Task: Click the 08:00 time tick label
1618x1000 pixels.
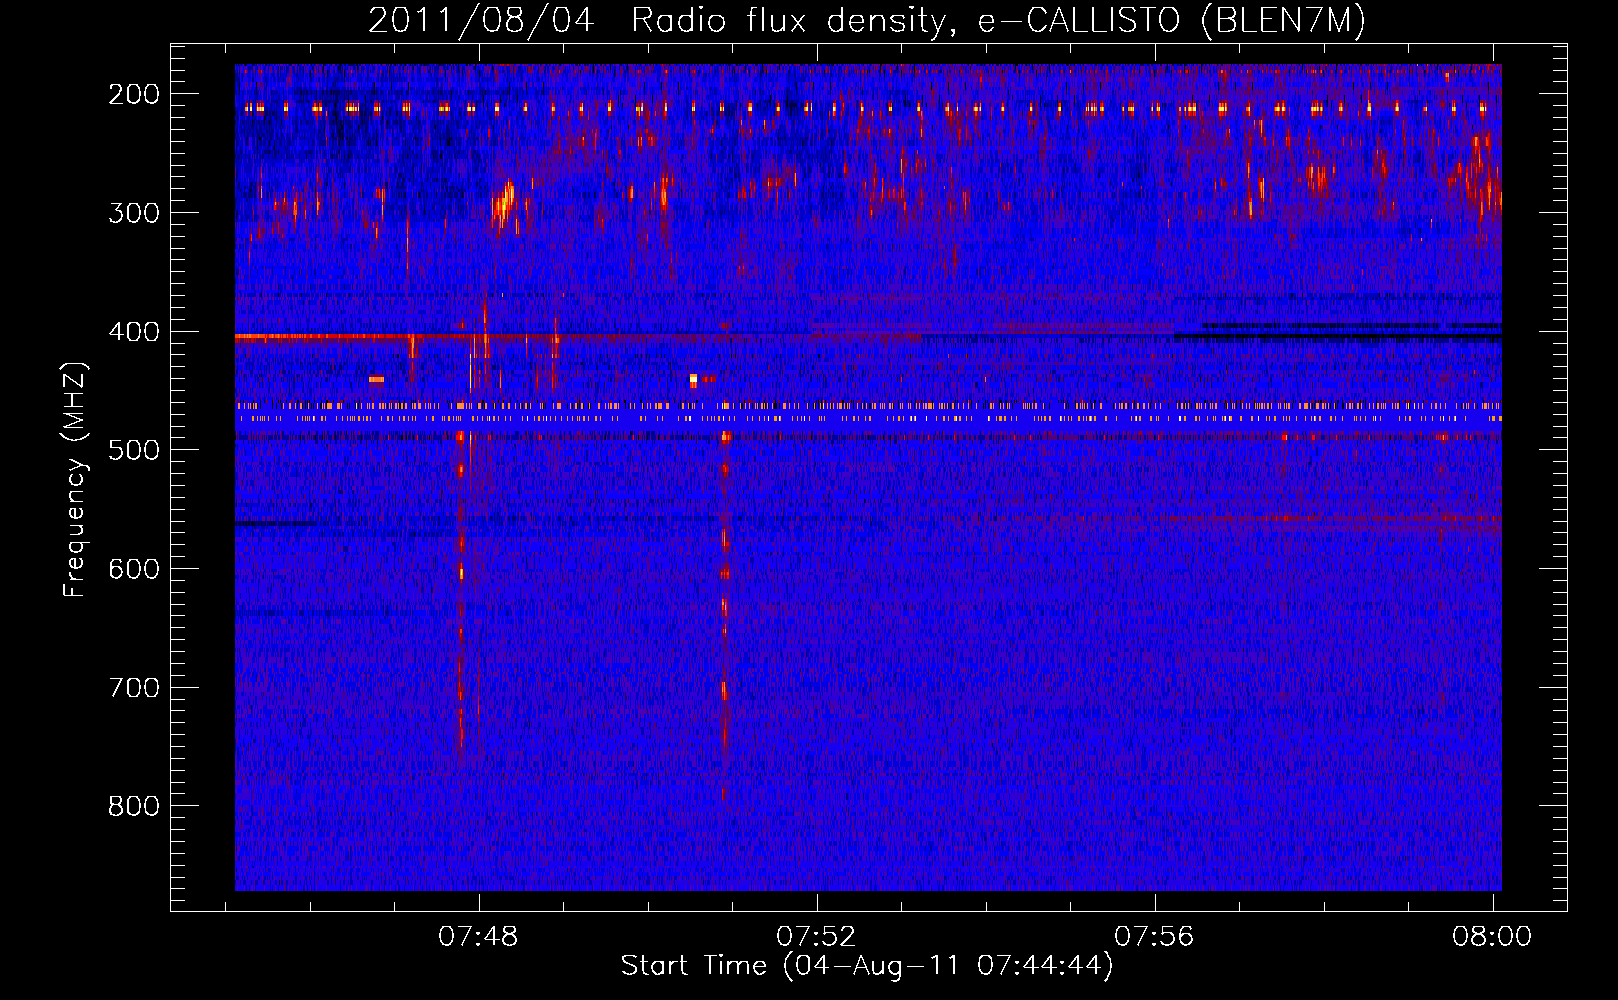Action: (x=1492, y=937)
